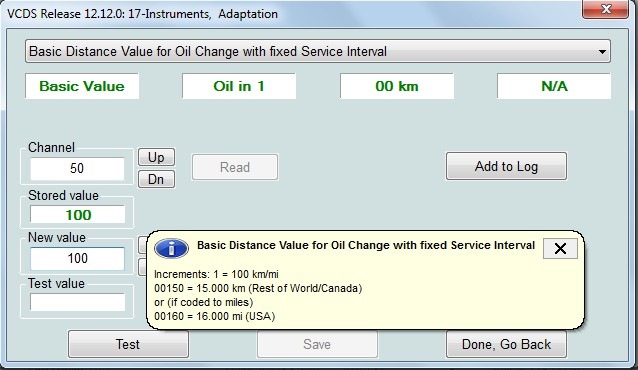Open the adaptation channel dropdown list

tap(317, 51)
